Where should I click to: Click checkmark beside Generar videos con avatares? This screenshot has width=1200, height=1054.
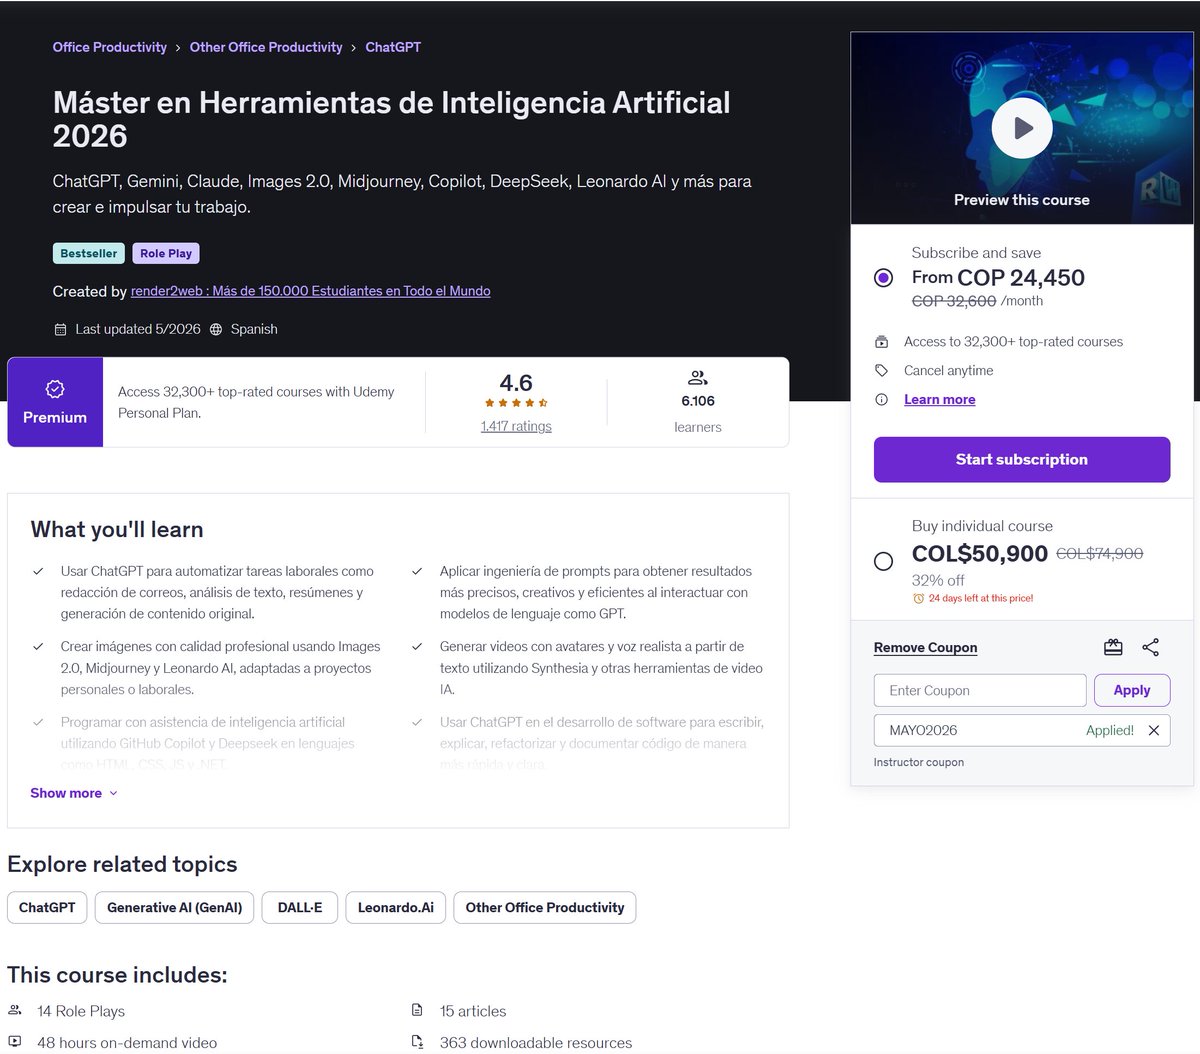[x=417, y=646]
